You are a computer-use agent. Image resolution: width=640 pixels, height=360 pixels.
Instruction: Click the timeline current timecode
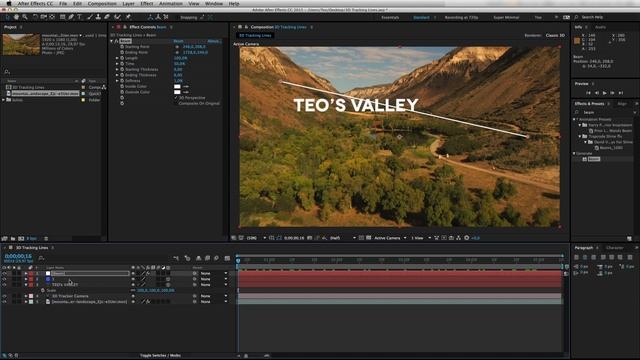18,256
